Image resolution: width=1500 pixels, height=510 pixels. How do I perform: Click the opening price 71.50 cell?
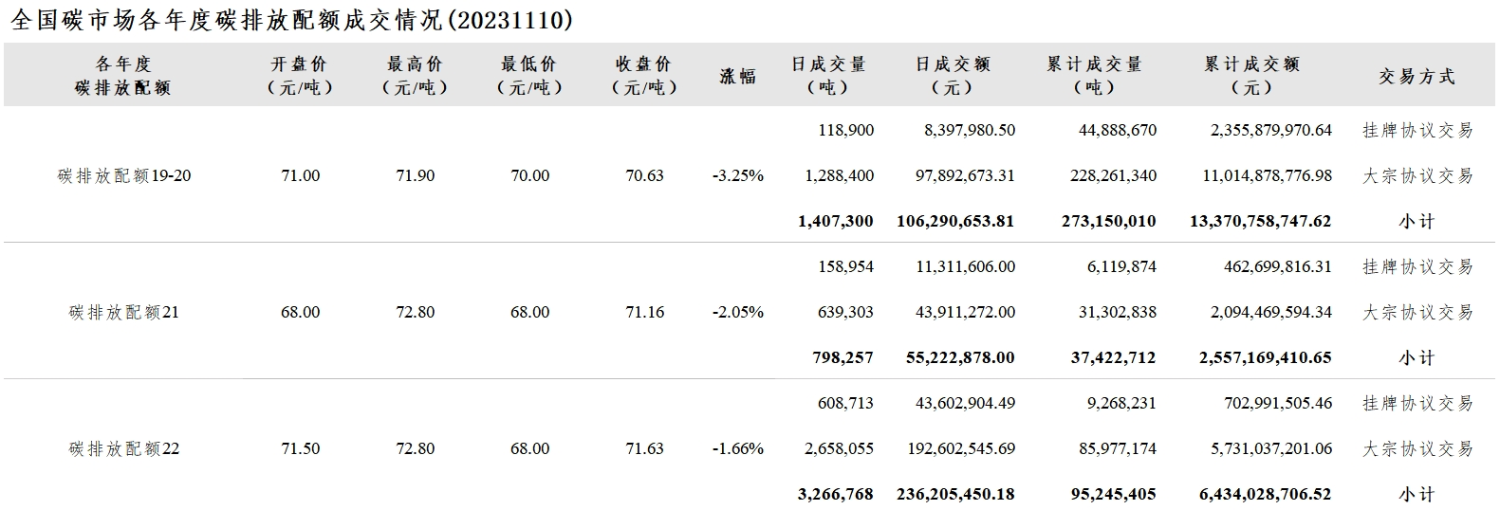300,449
